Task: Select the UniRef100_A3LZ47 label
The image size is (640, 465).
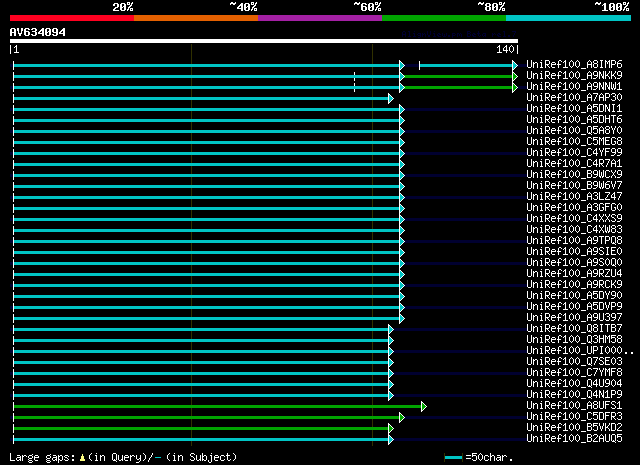Action: click(574, 197)
